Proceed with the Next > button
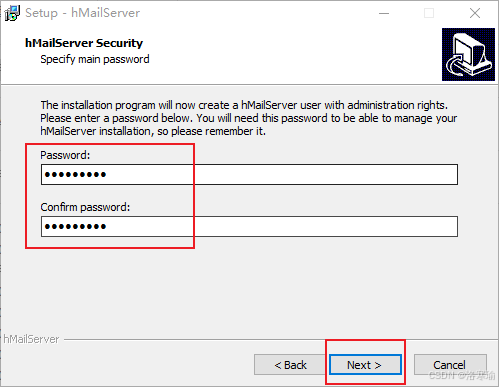The width and height of the screenshot is (499, 387). pyautogui.click(x=365, y=365)
